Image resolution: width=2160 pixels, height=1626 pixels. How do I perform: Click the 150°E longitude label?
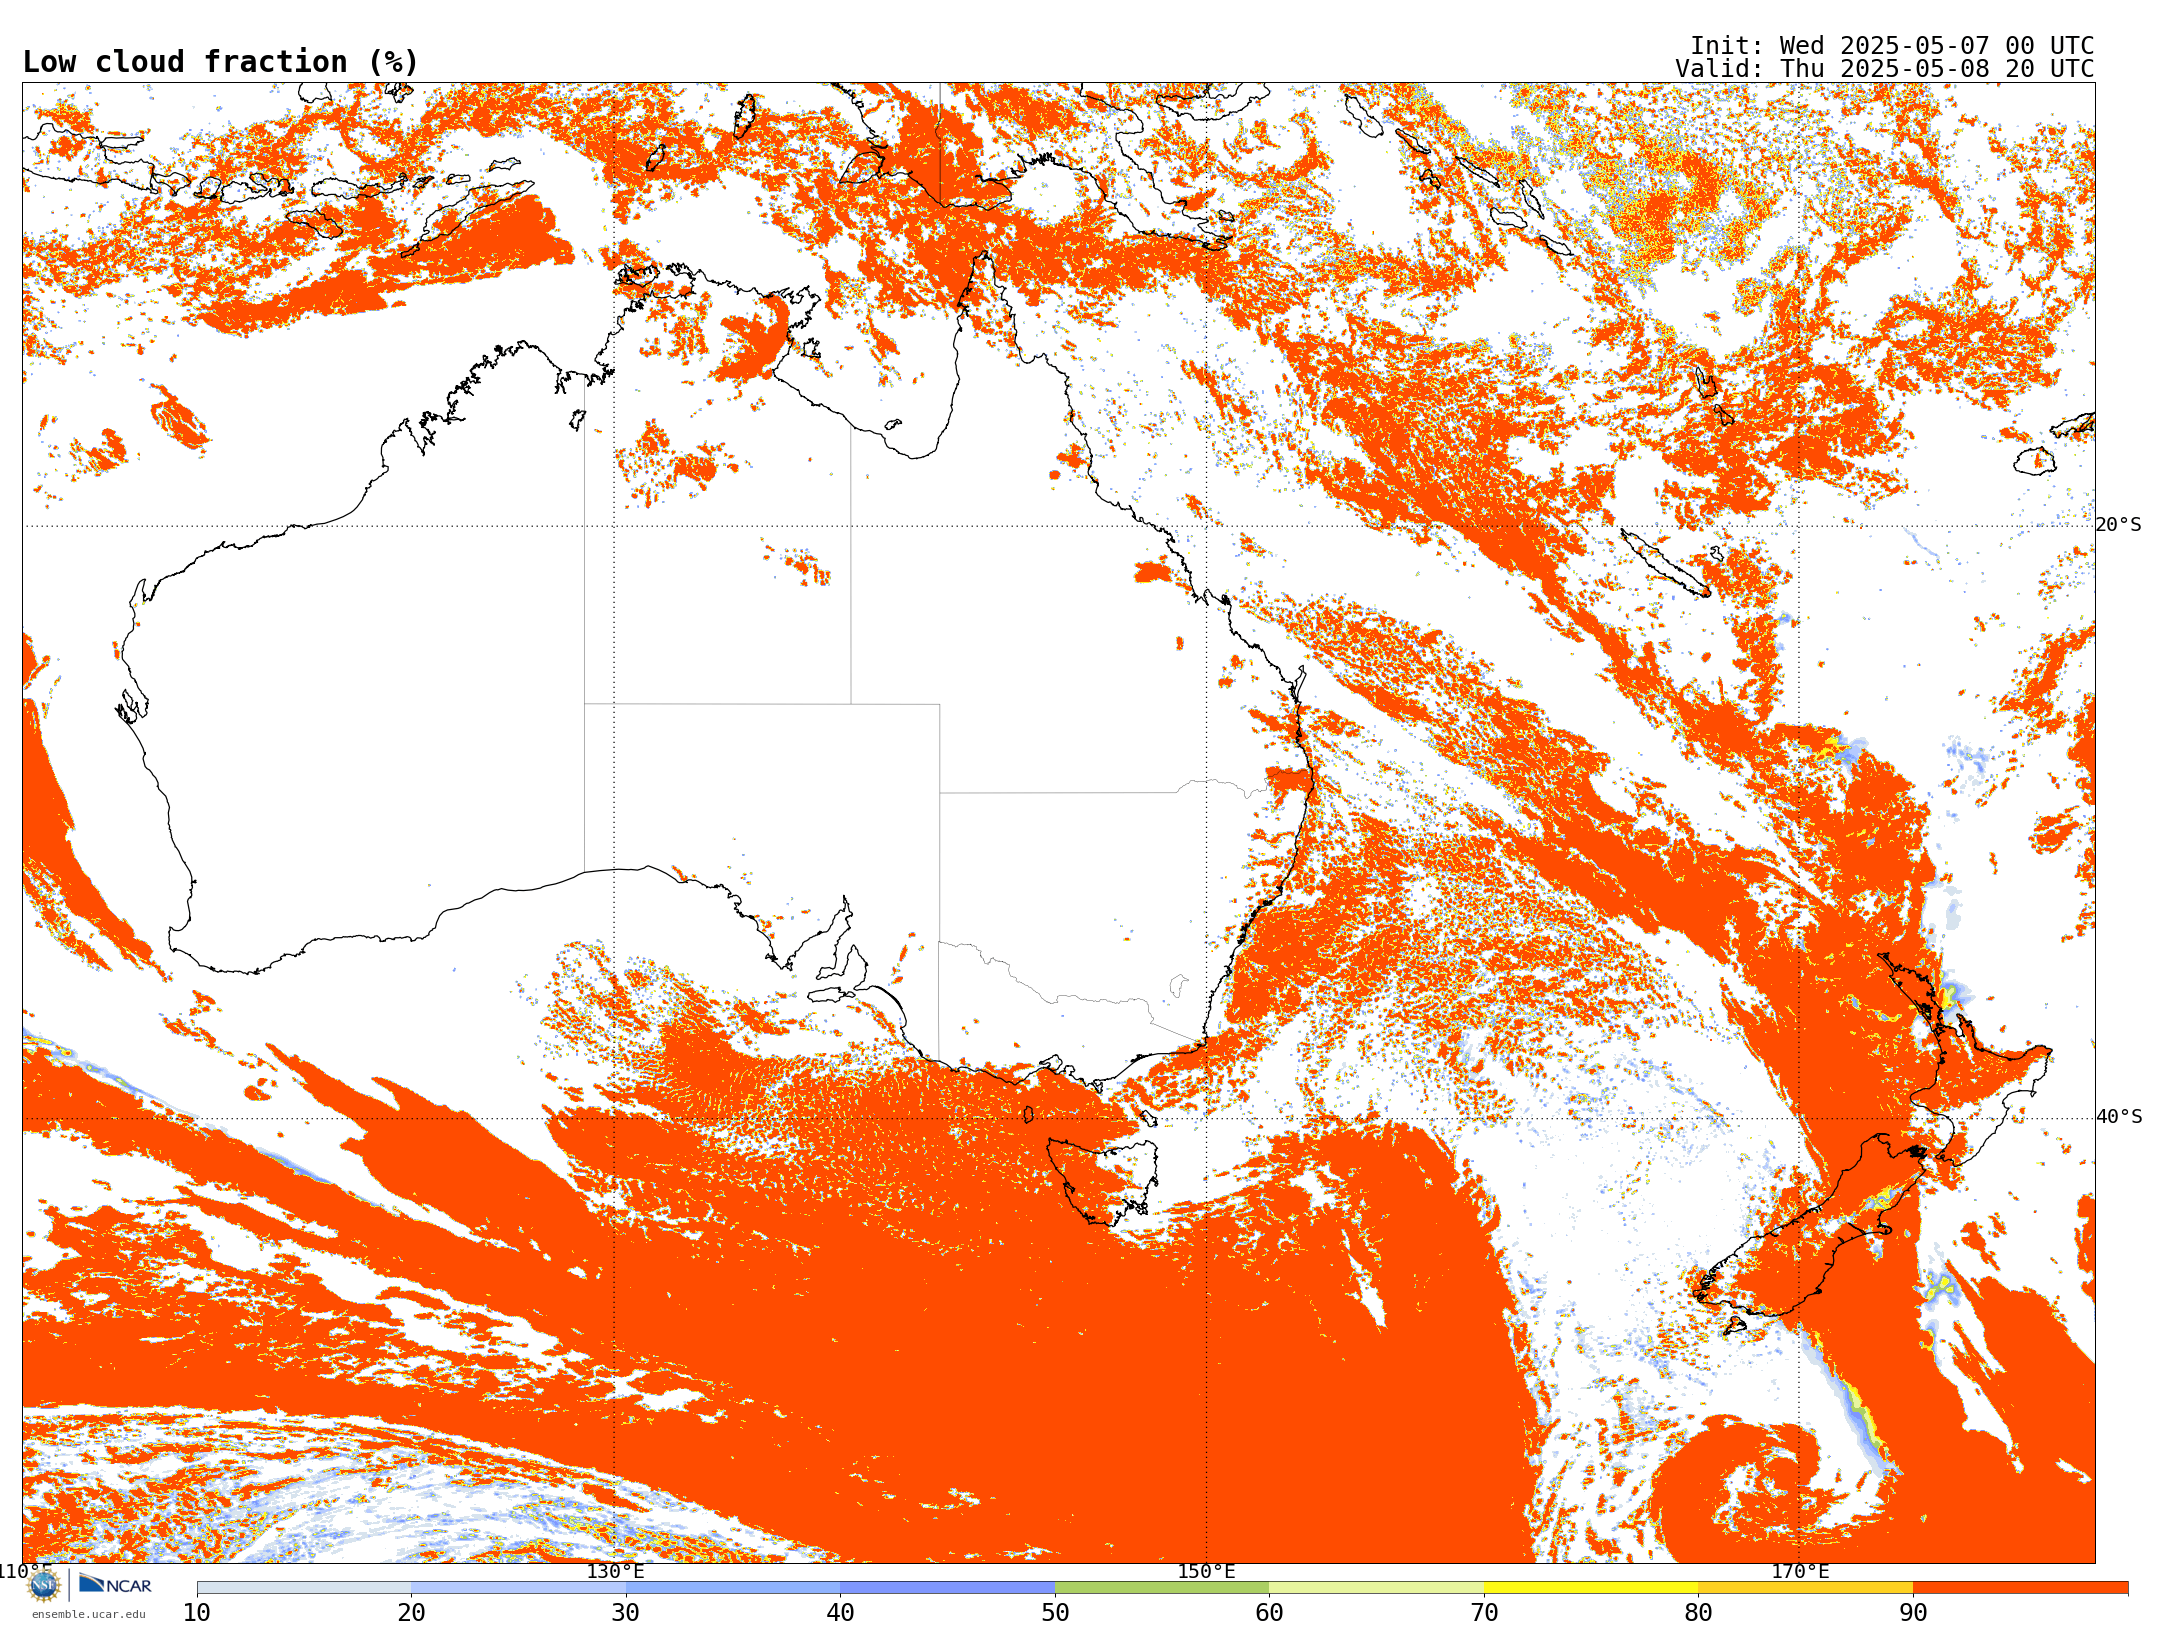click(1206, 1571)
